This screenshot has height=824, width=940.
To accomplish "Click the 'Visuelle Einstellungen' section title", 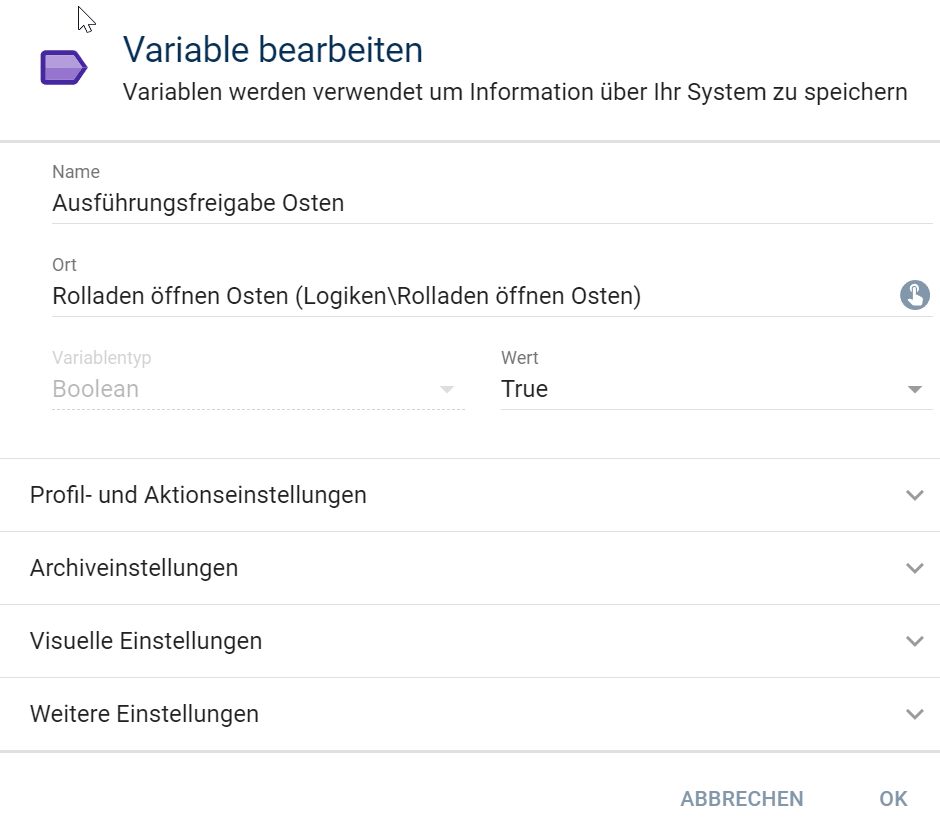I will [146, 641].
